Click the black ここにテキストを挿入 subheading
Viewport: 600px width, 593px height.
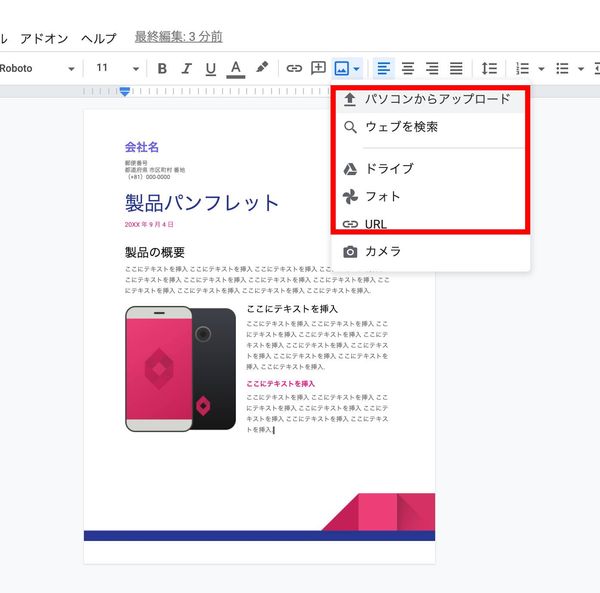pos(292,309)
